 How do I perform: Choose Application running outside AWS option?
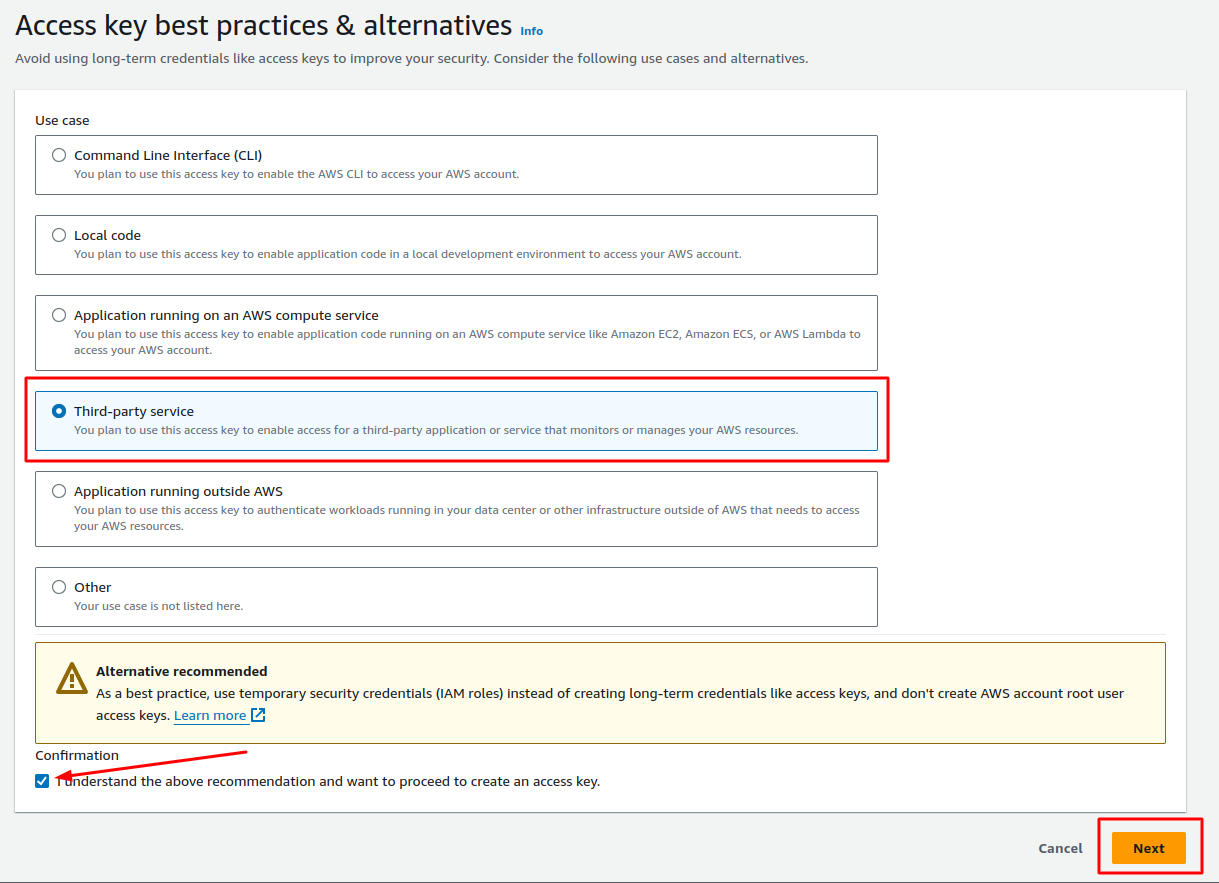[59, 491]
